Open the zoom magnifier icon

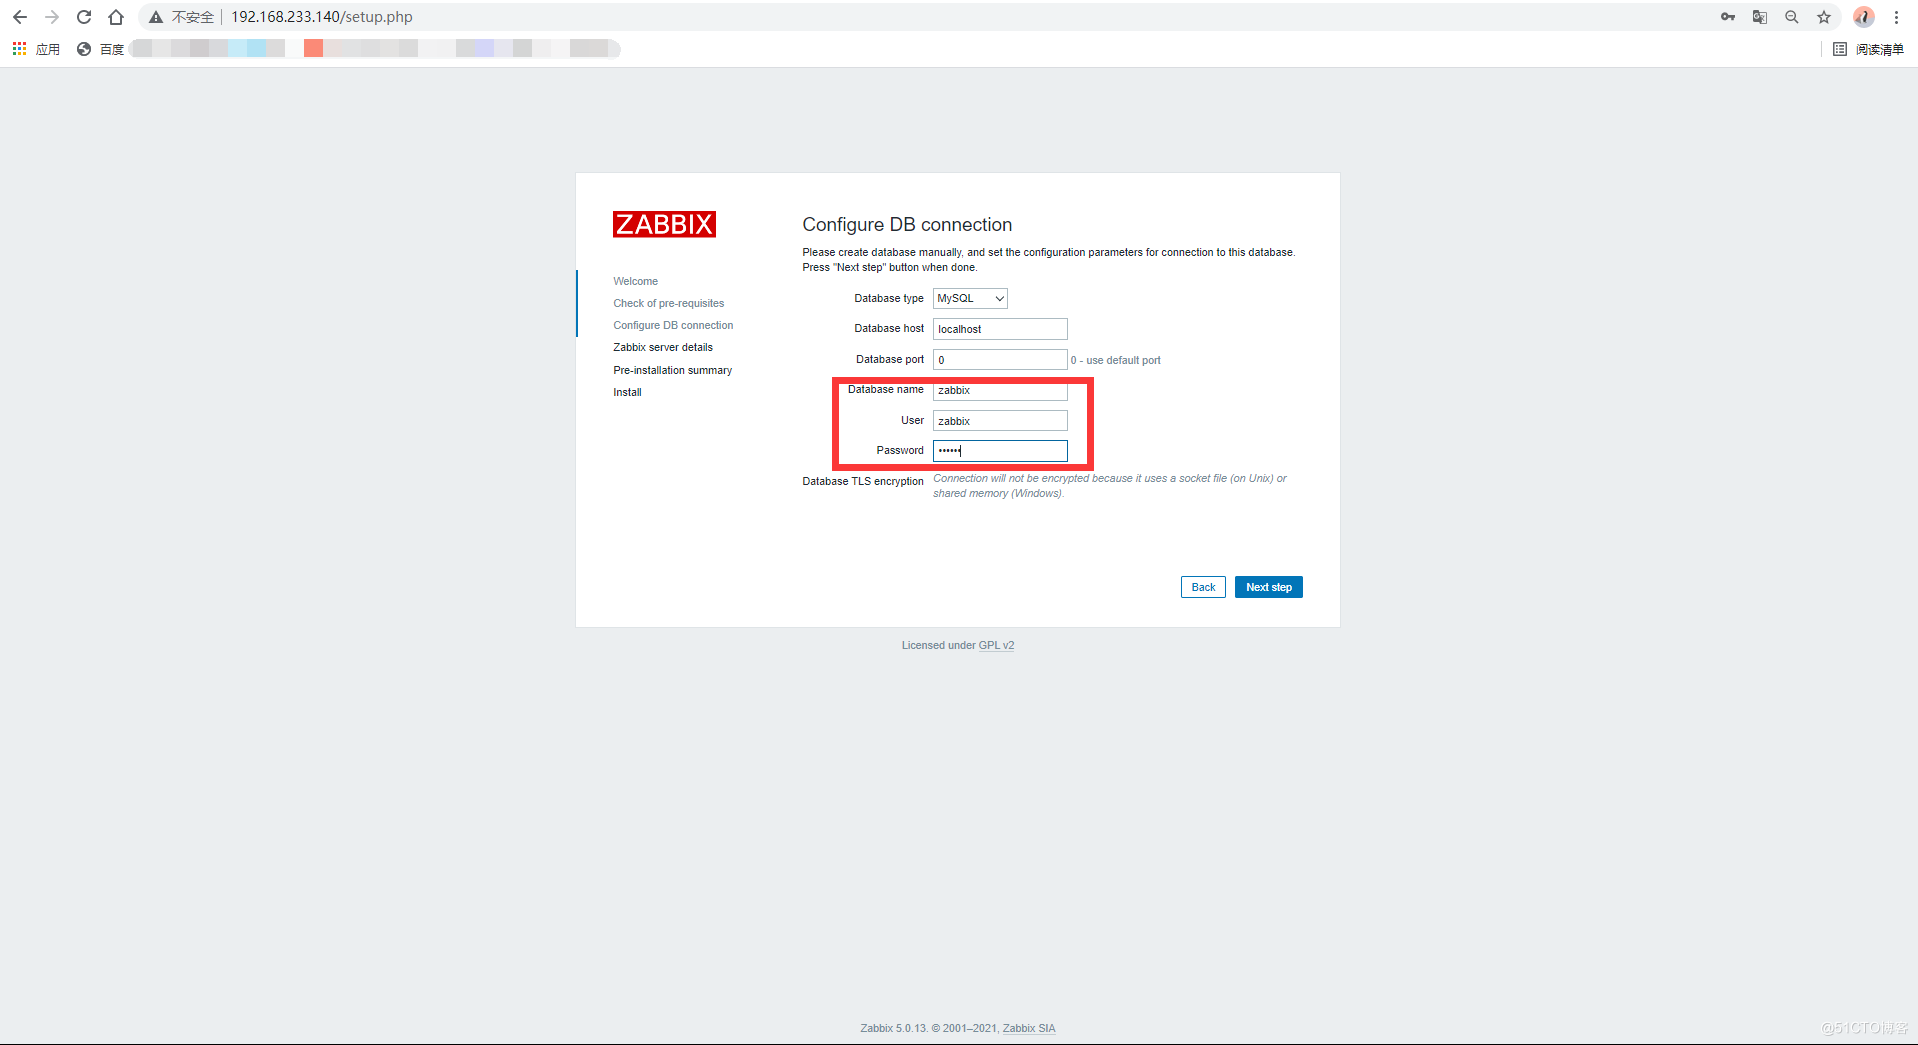[1792, 17]
